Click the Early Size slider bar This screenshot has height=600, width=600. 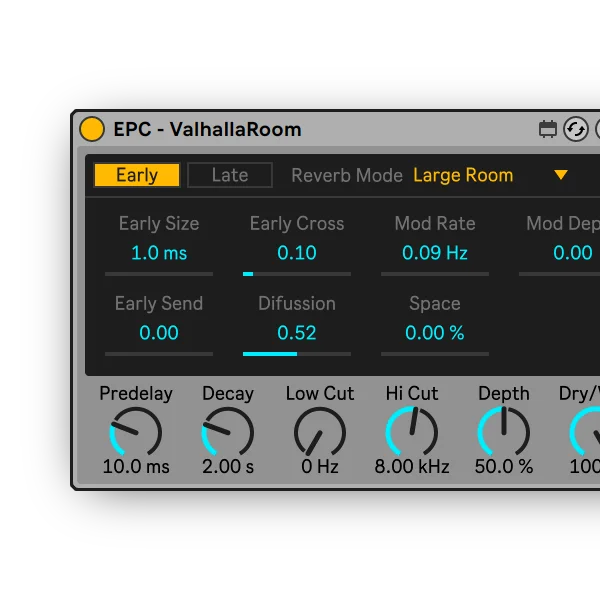click(x=159, y=274)
